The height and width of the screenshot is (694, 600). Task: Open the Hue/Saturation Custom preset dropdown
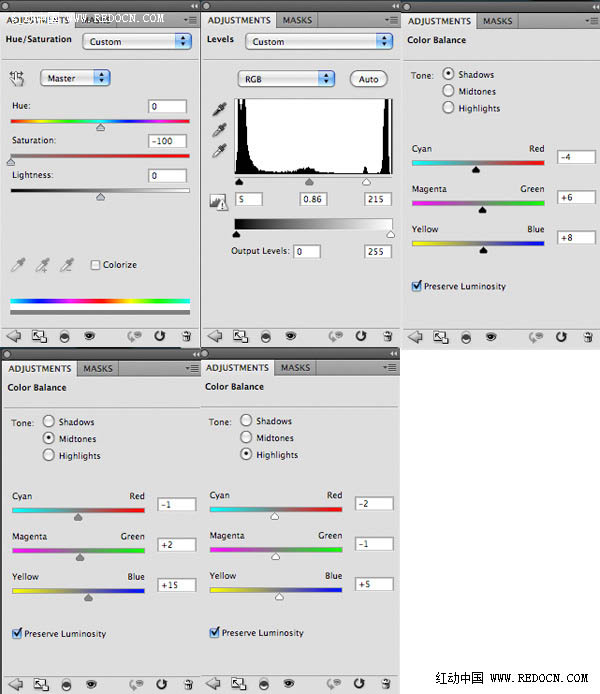coord(137,42)
